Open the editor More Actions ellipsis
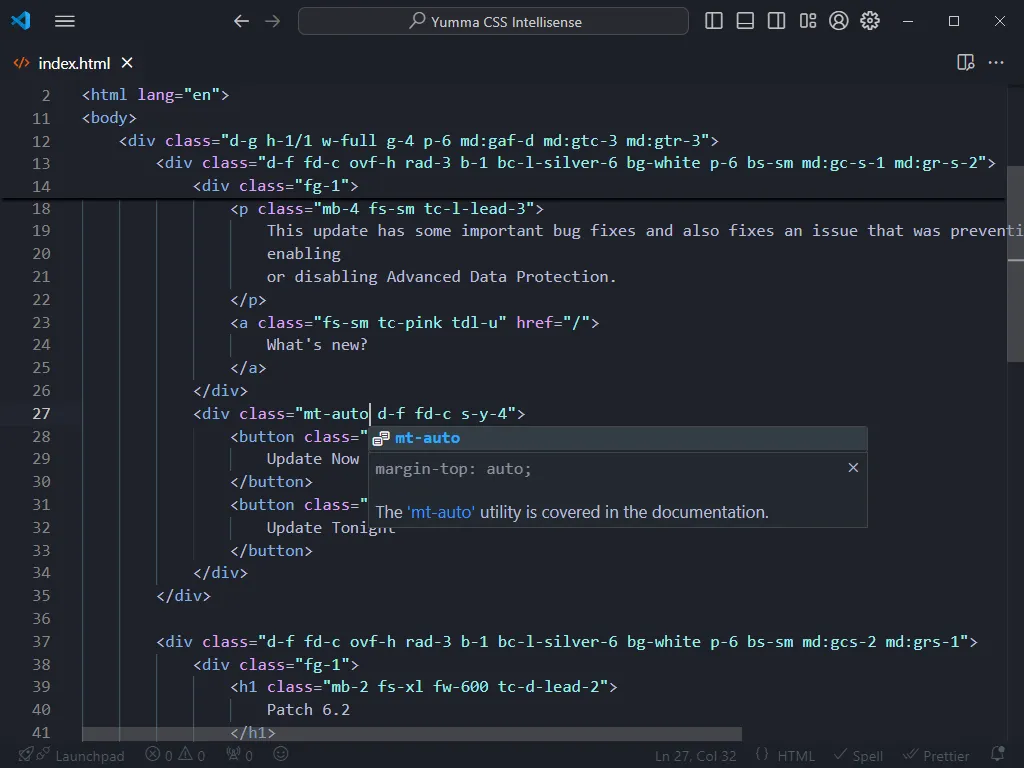 pyautogui.click(x=996, y=63)
